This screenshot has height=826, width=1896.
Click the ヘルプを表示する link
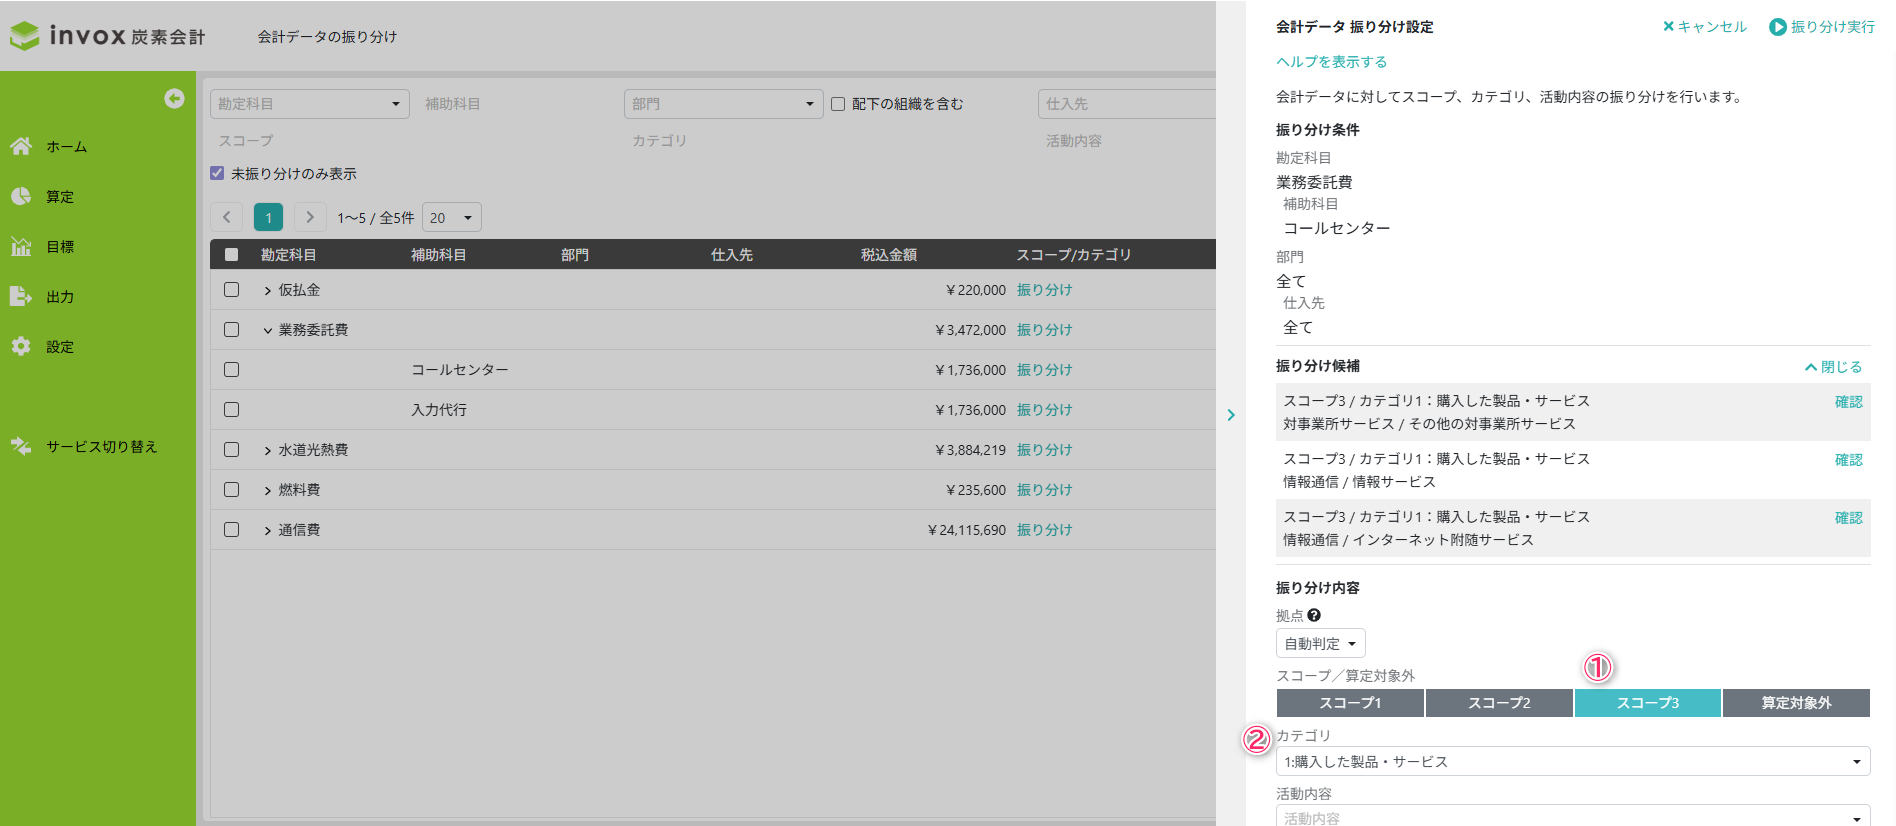[1331, 62]
